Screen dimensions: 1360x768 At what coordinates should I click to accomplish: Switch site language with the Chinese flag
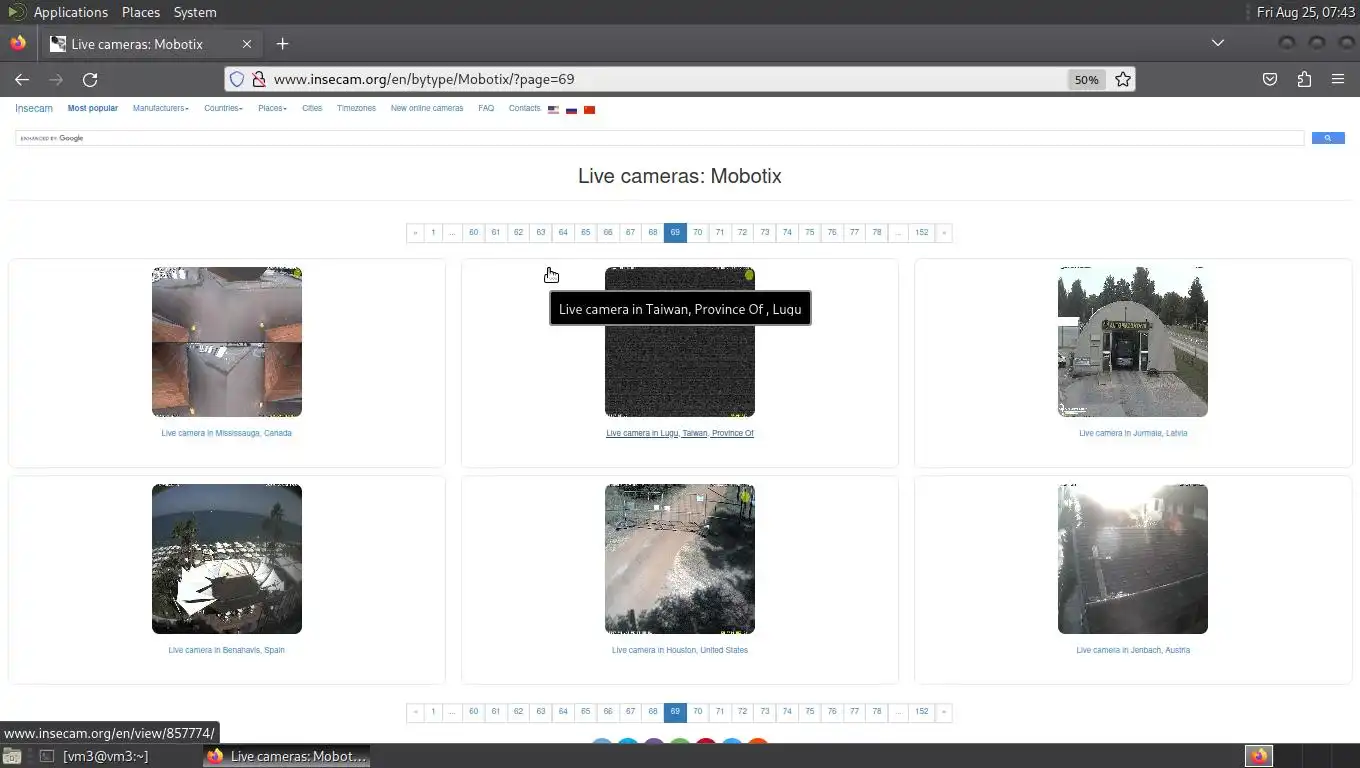[589, 110]
